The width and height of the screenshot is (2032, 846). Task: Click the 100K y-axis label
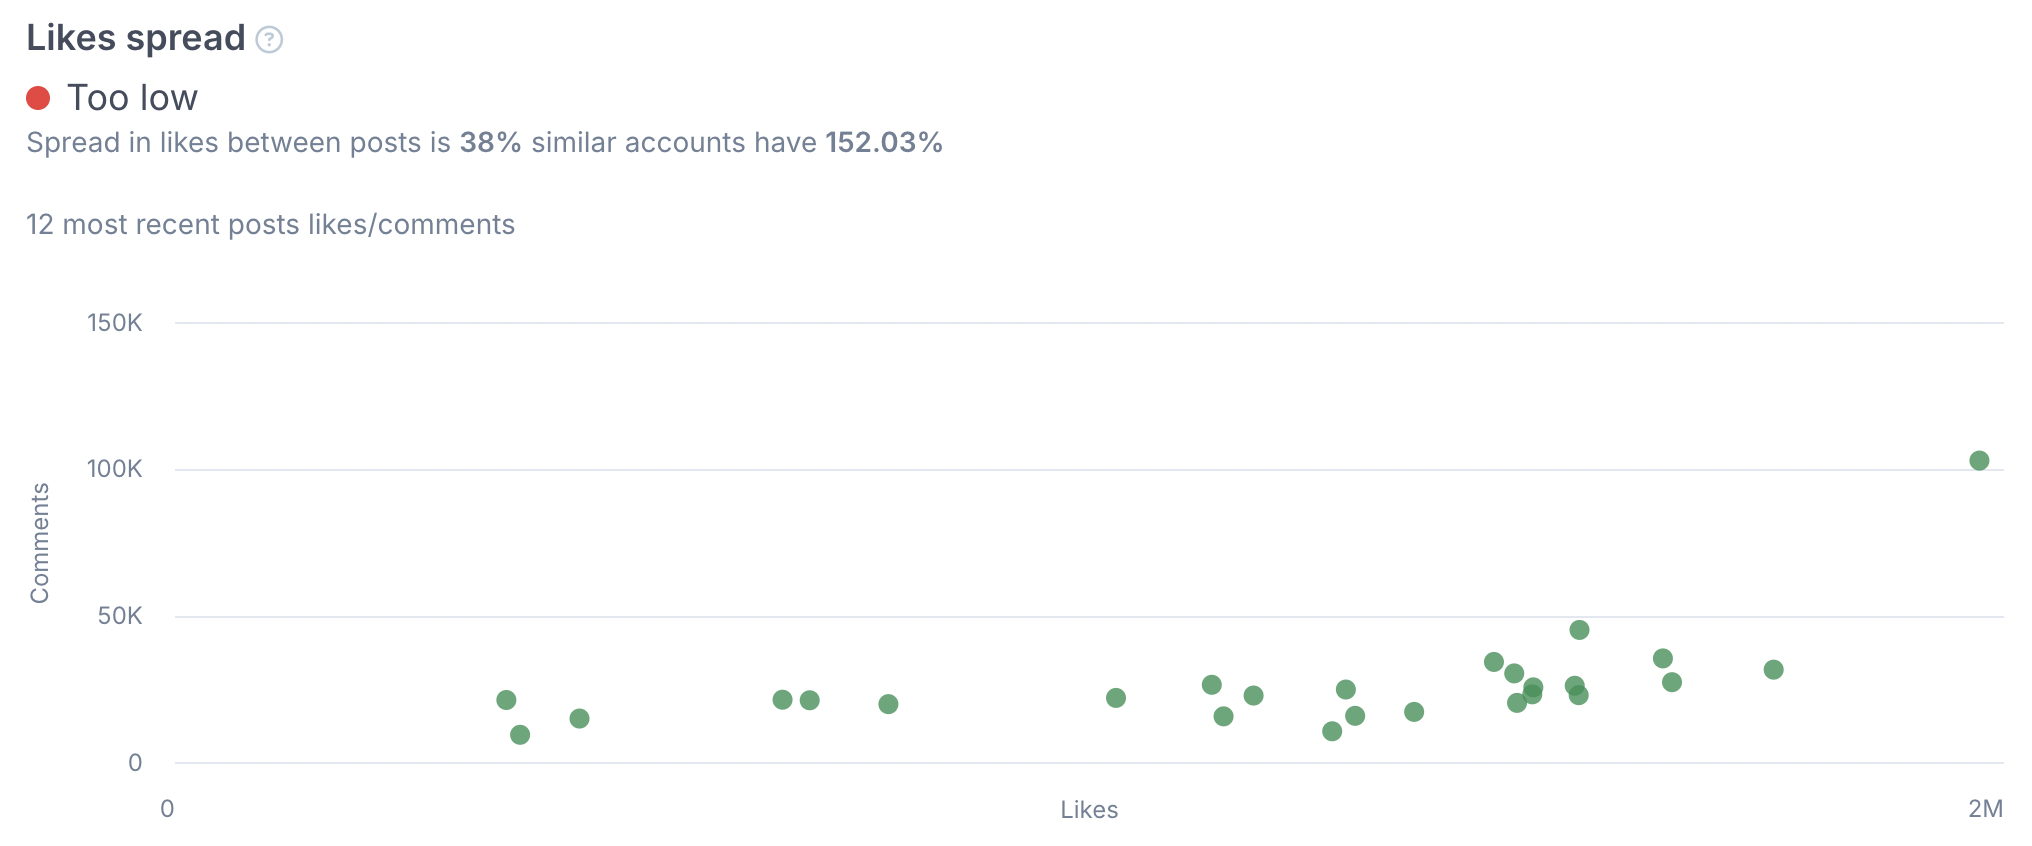pyautogui.click(x=115, y=469)
